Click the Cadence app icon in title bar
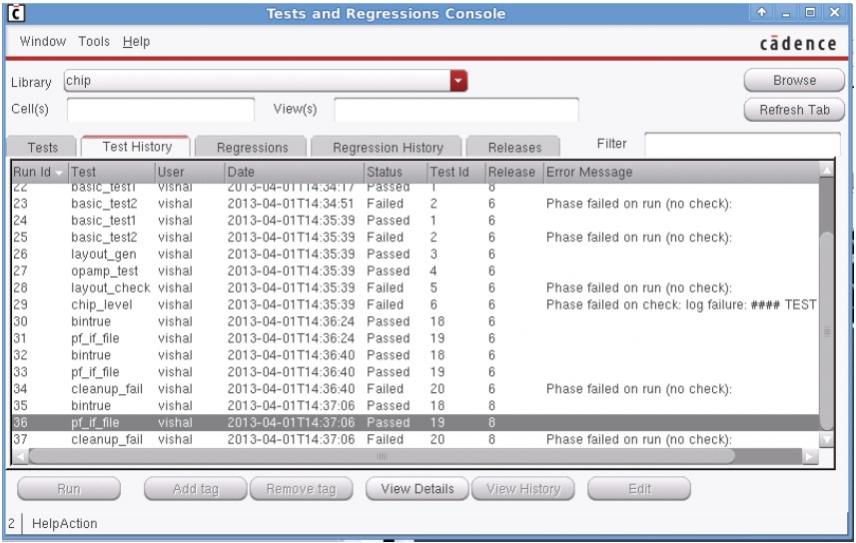This screenshot has height=543, width=856. click(16, 13)
